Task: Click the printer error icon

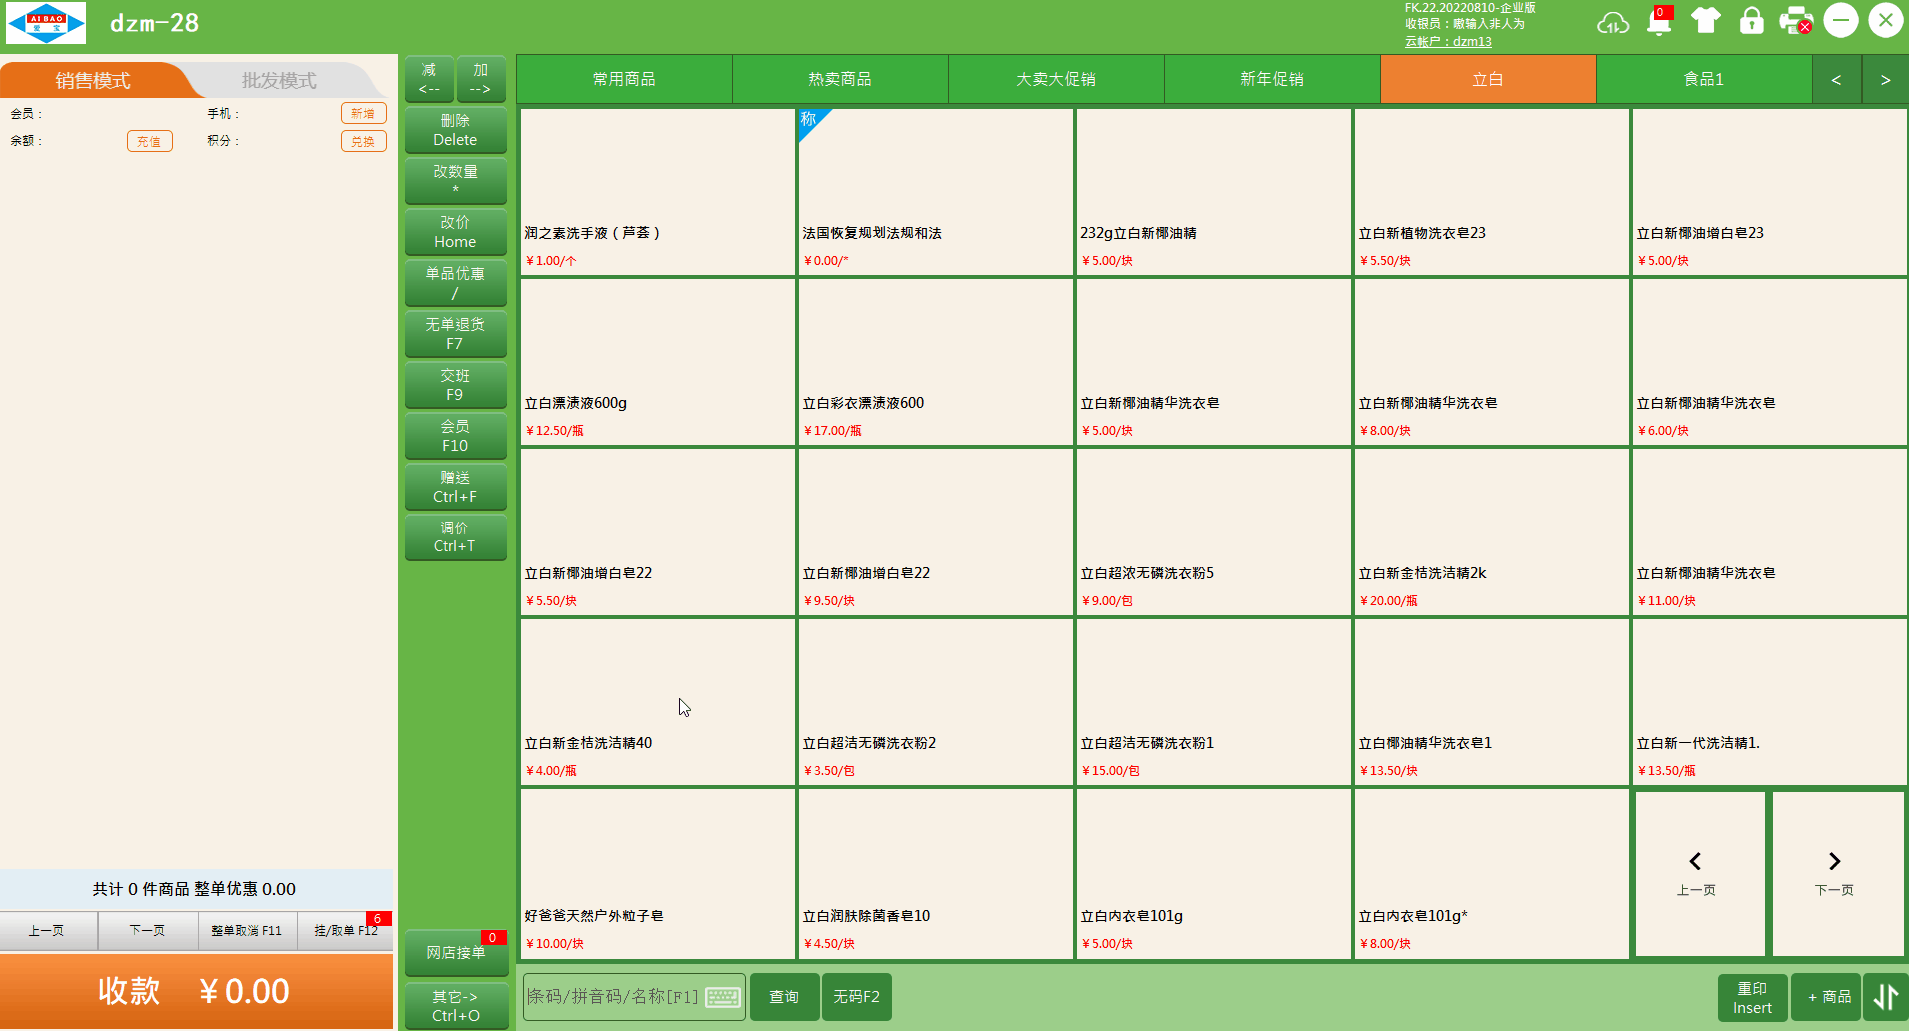Action: pyautogui.click(x=1796, y=21)
